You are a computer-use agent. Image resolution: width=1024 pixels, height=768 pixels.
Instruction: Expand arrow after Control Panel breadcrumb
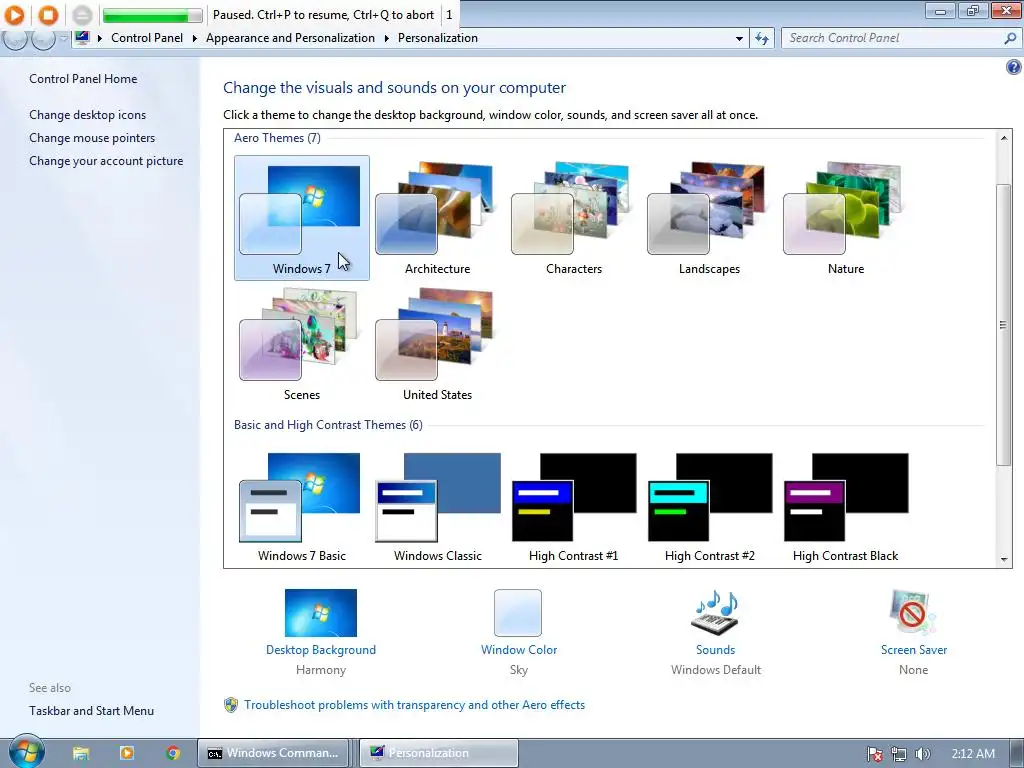[195, 39]
